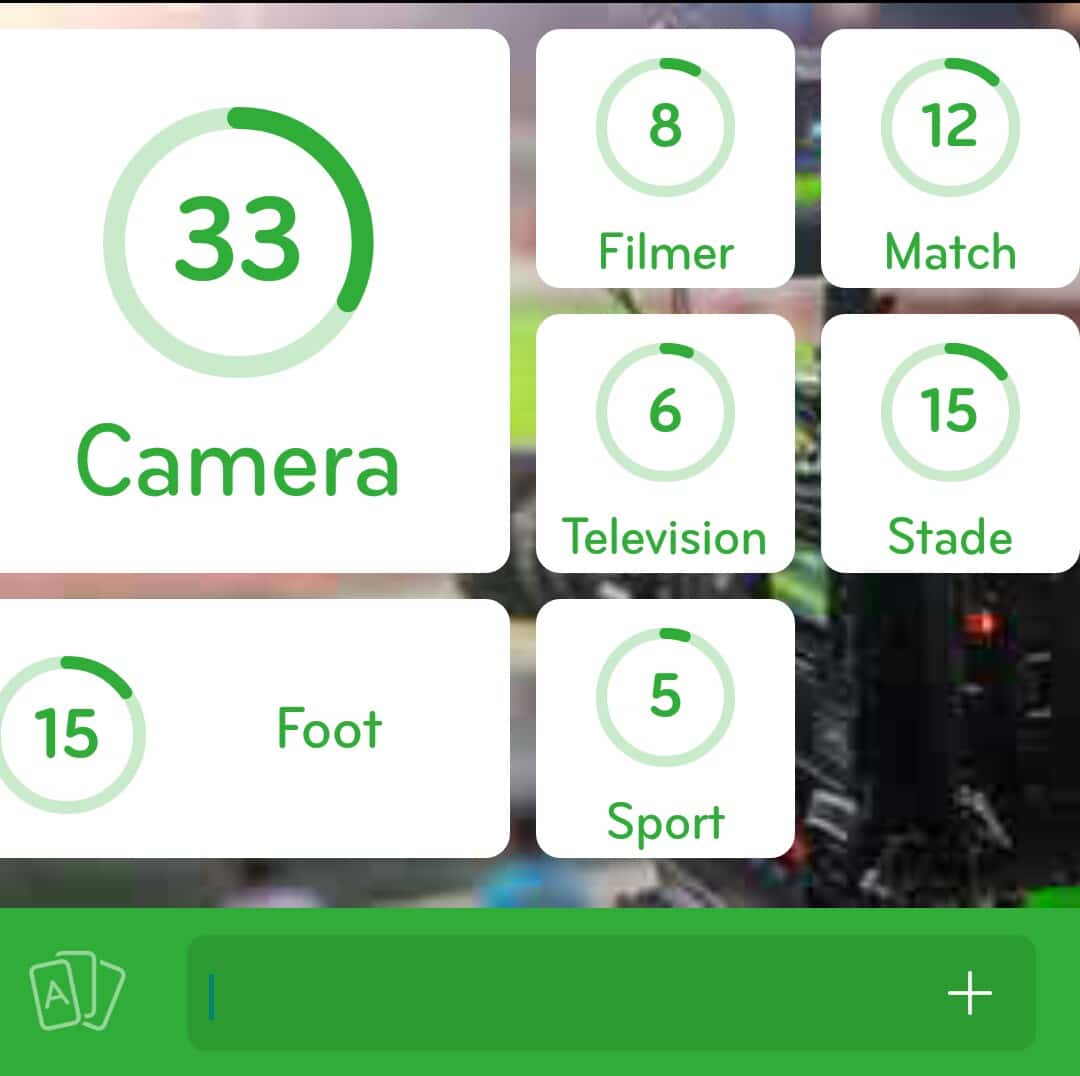Screen dimensions: 1080x1076
Task: Select the Stade answer tile
Action: pos(951,443)
